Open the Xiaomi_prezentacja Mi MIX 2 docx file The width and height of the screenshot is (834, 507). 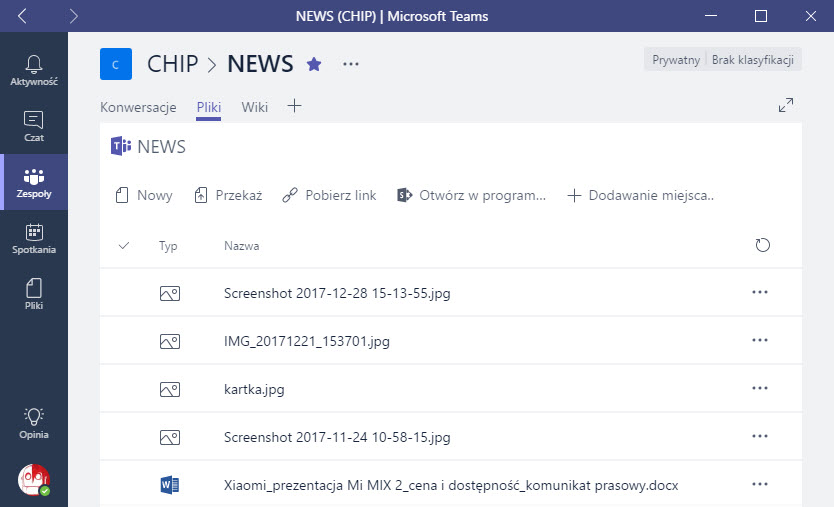coord(451,485)
